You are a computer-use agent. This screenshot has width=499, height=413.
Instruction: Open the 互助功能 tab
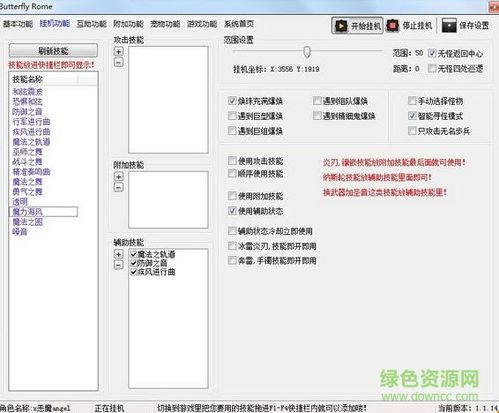point(92,24)
